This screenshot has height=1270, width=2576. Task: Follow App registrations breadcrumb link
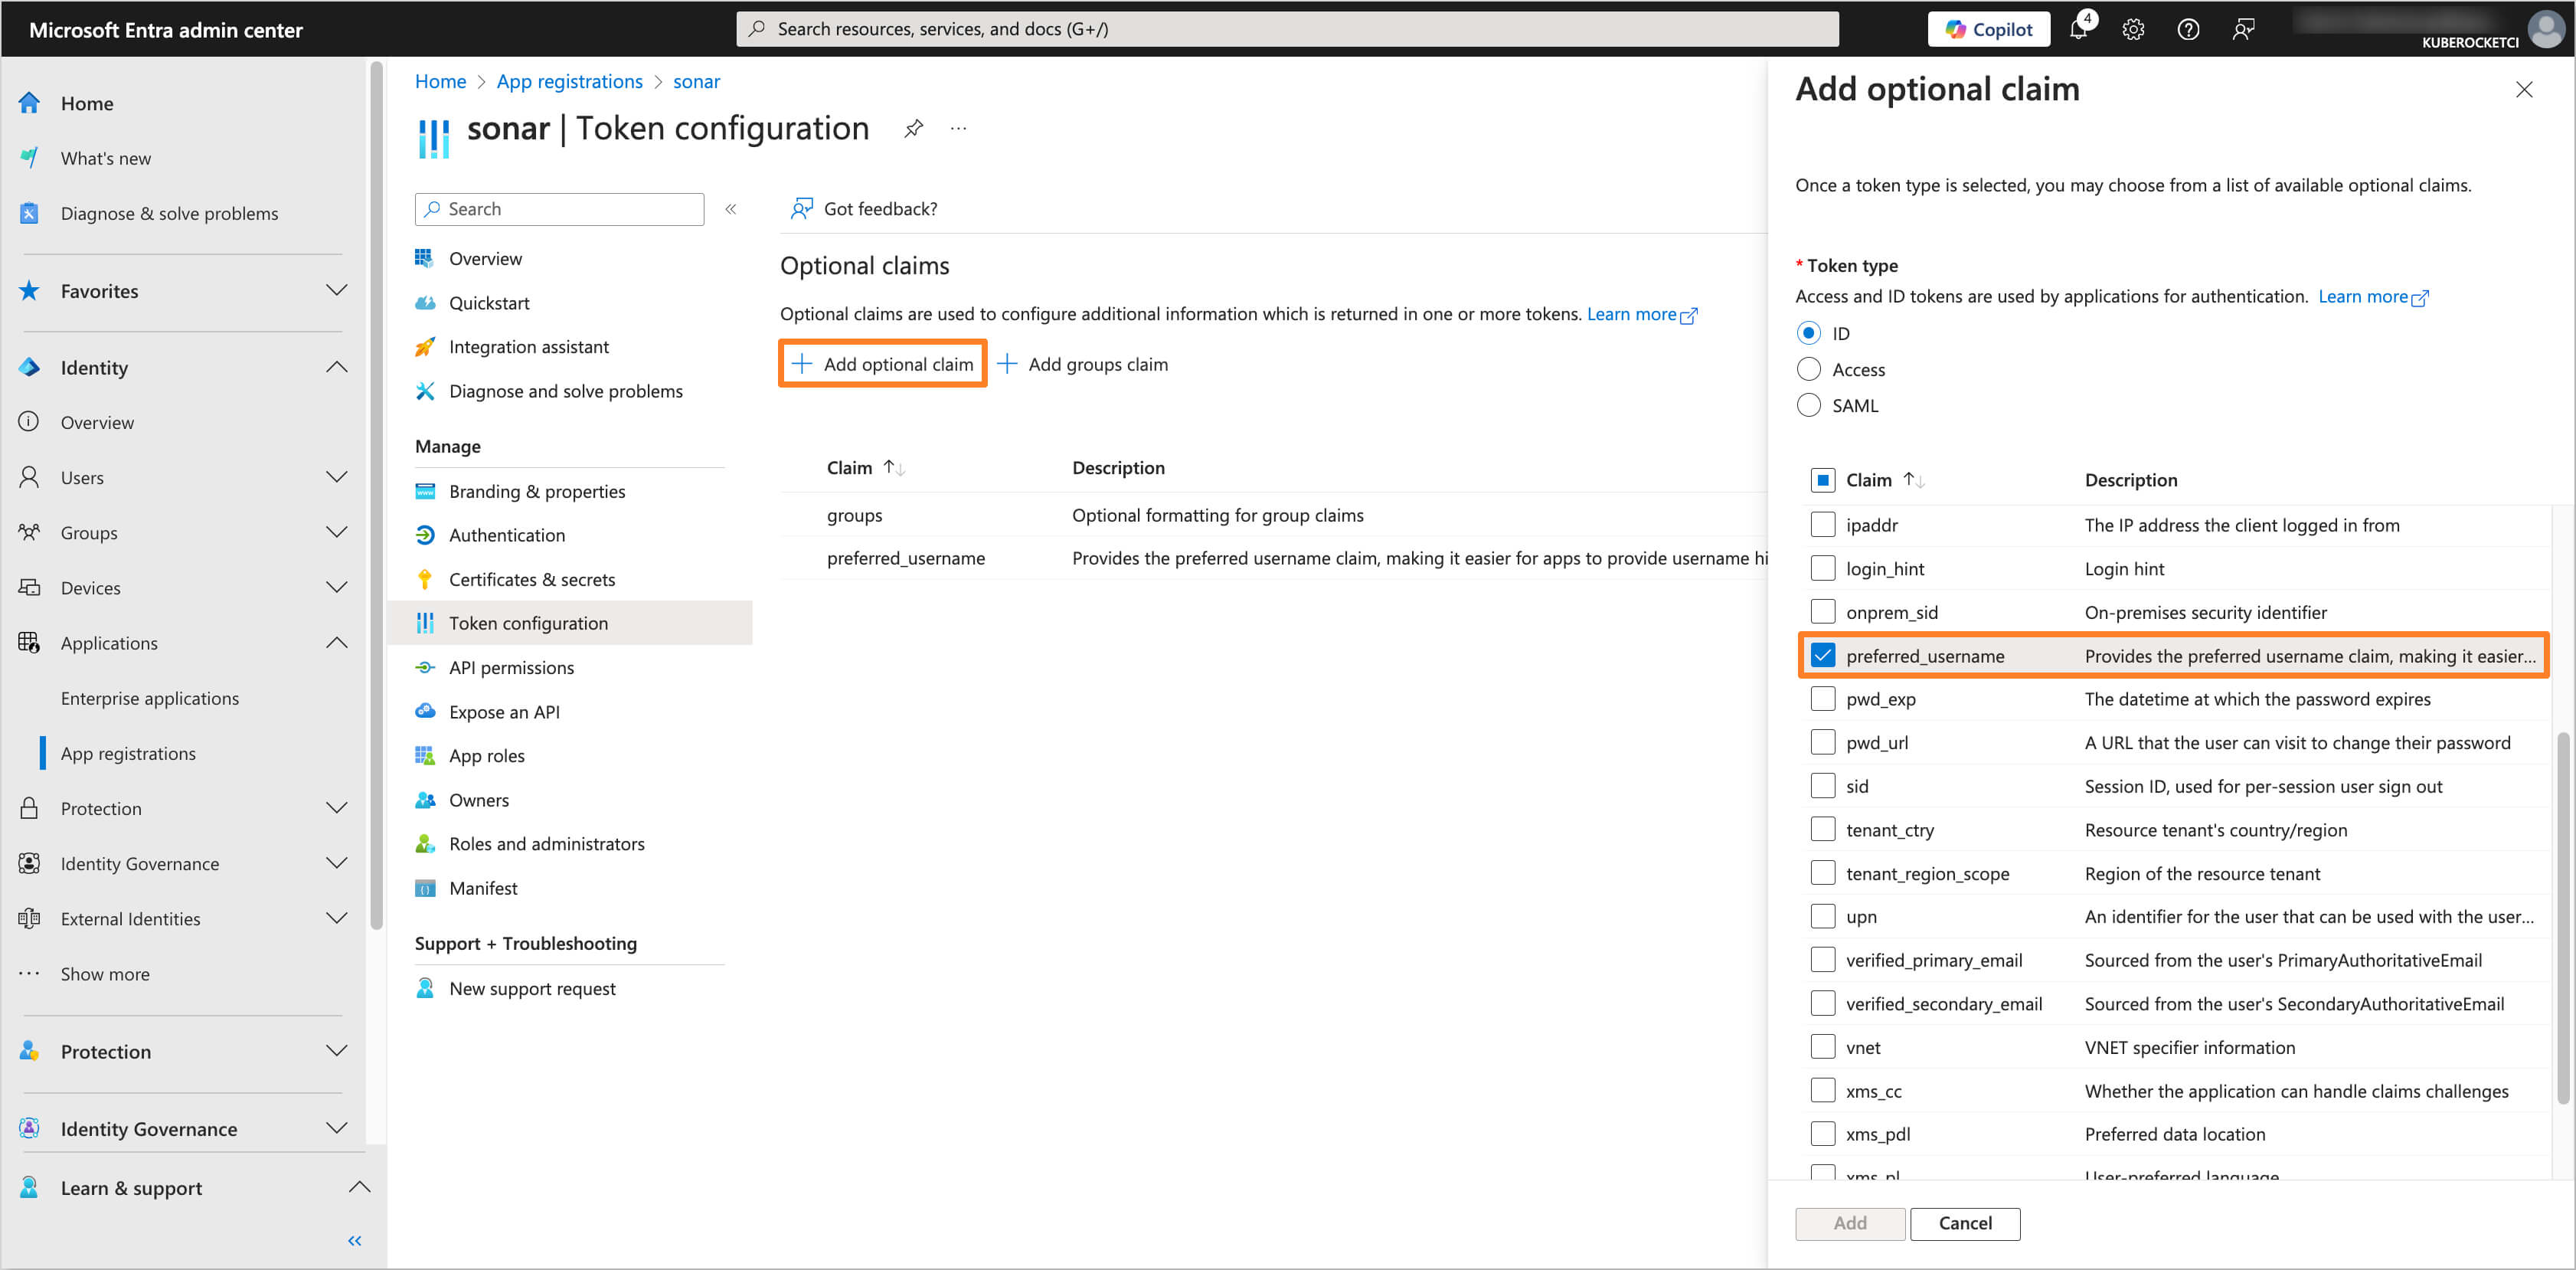[x=570, y=81]
